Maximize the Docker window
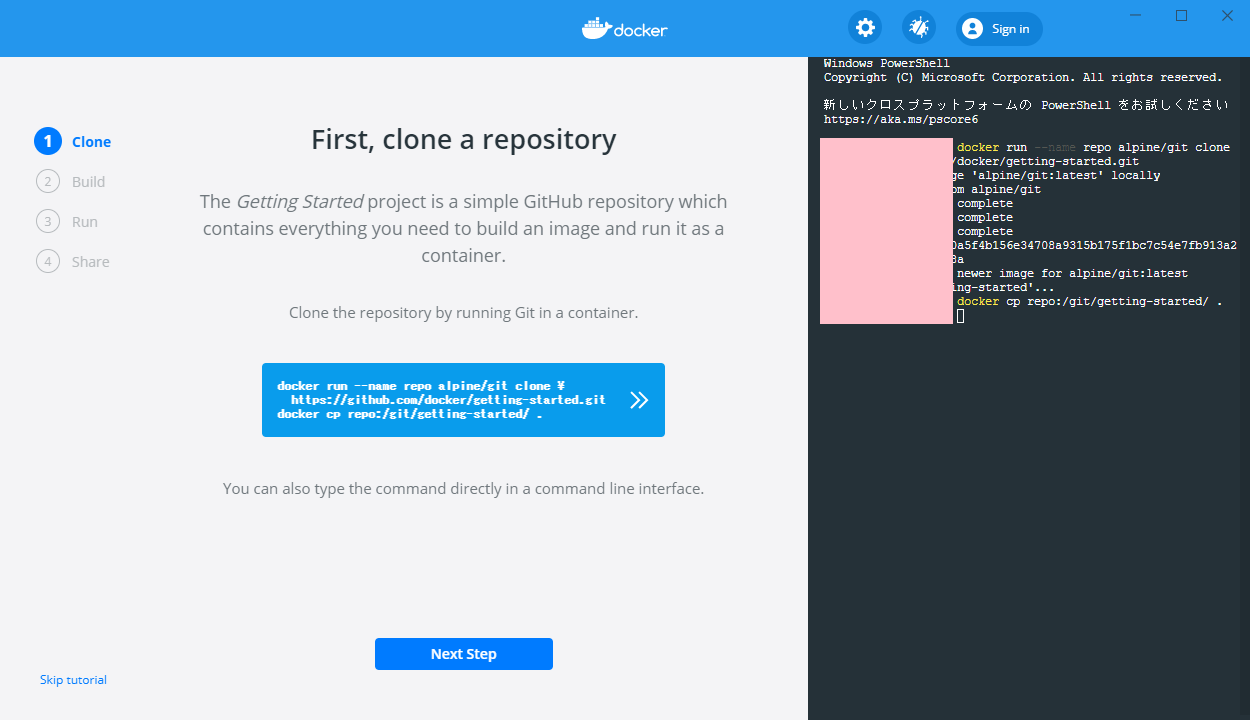 click(x=1181, y=16)
